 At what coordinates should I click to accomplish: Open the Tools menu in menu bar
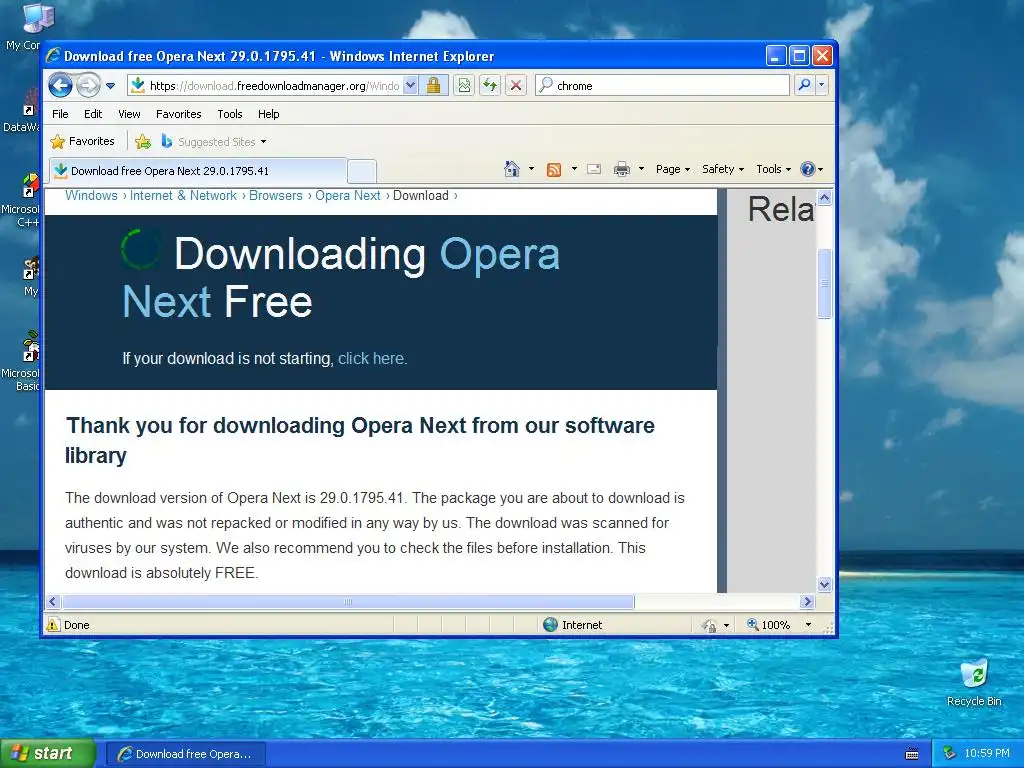[230, 114]
